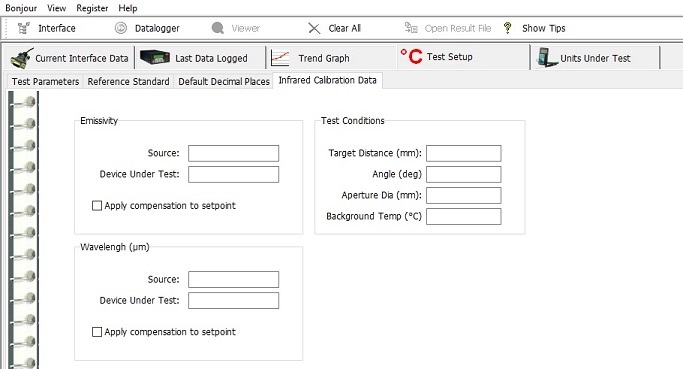Switch to Last Data Logged tab
The width and height of the screenshot is (683, 369).
[x=200, y=58]
